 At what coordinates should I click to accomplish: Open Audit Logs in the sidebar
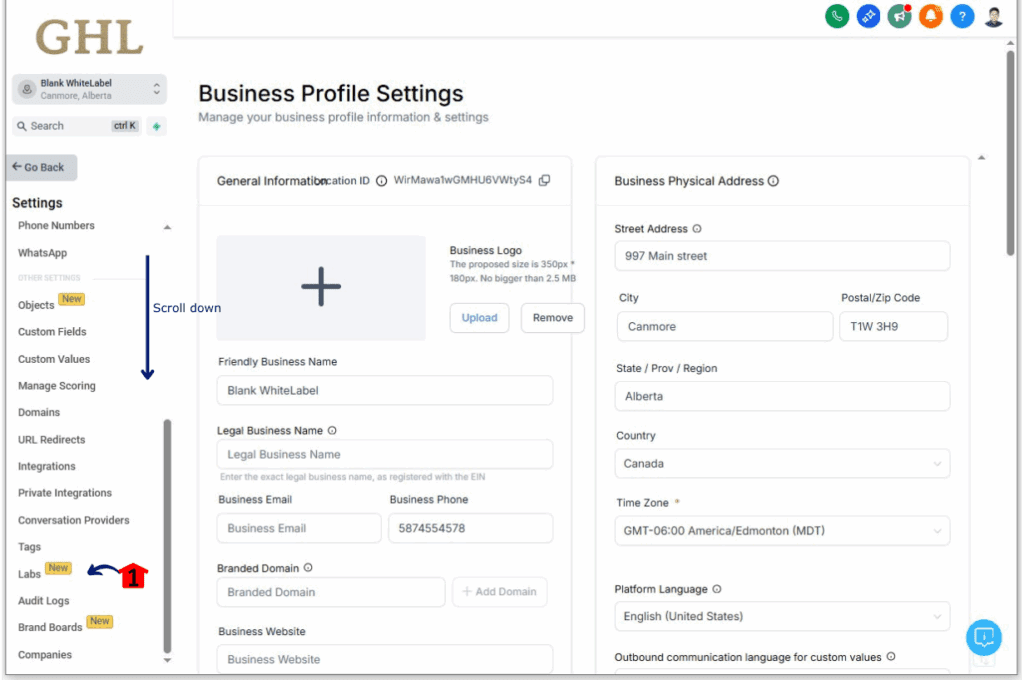tap(44, 601)
